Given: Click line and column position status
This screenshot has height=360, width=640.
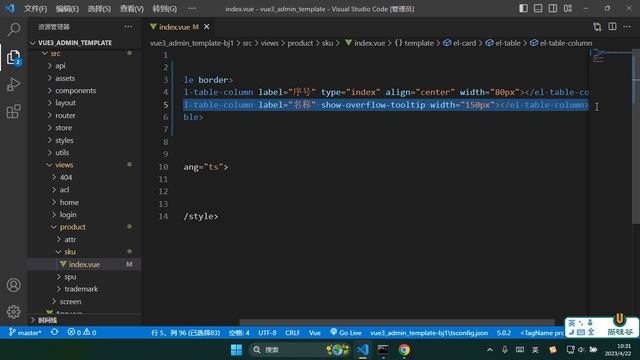Looking at the screenshot, I should (186, 333).
